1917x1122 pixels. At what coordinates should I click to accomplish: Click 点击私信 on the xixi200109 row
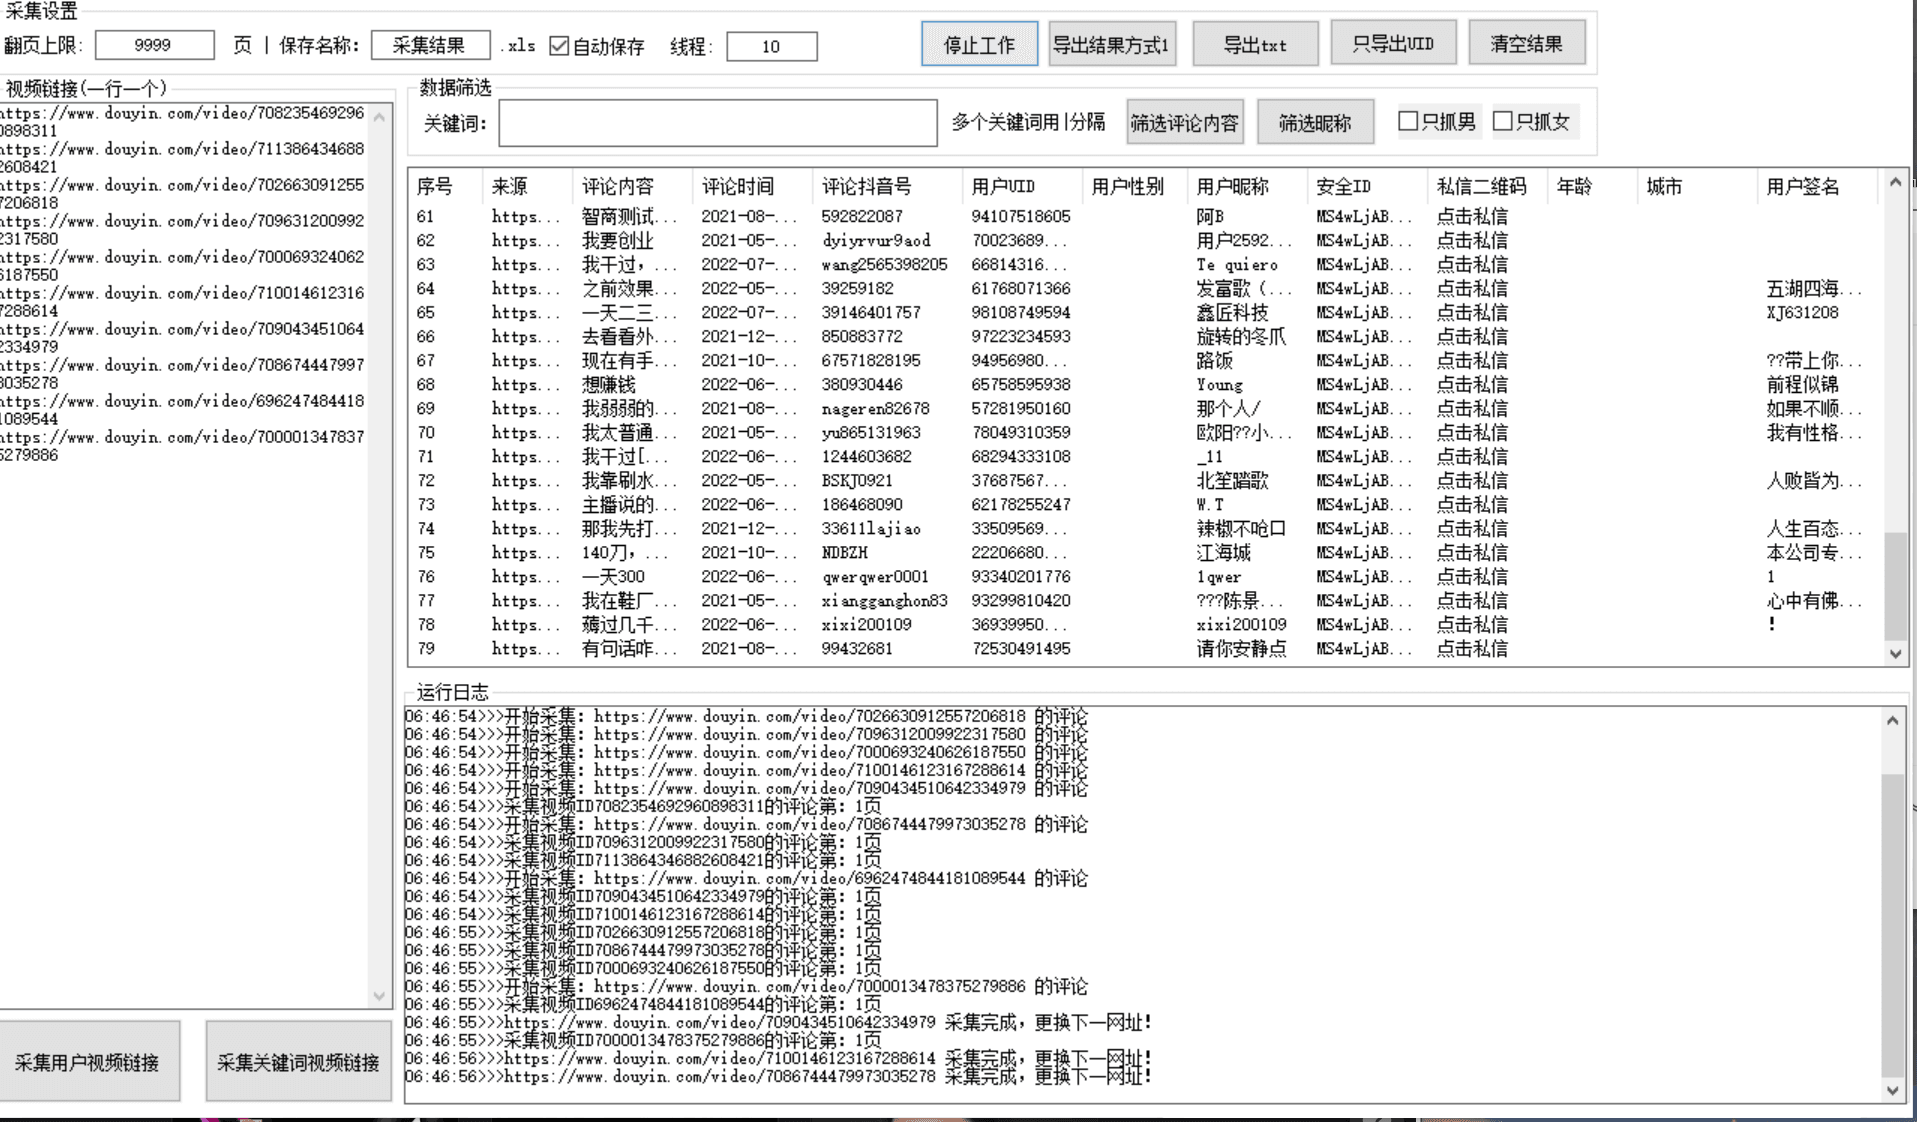pyautogui.click(x=1471, y=625)
